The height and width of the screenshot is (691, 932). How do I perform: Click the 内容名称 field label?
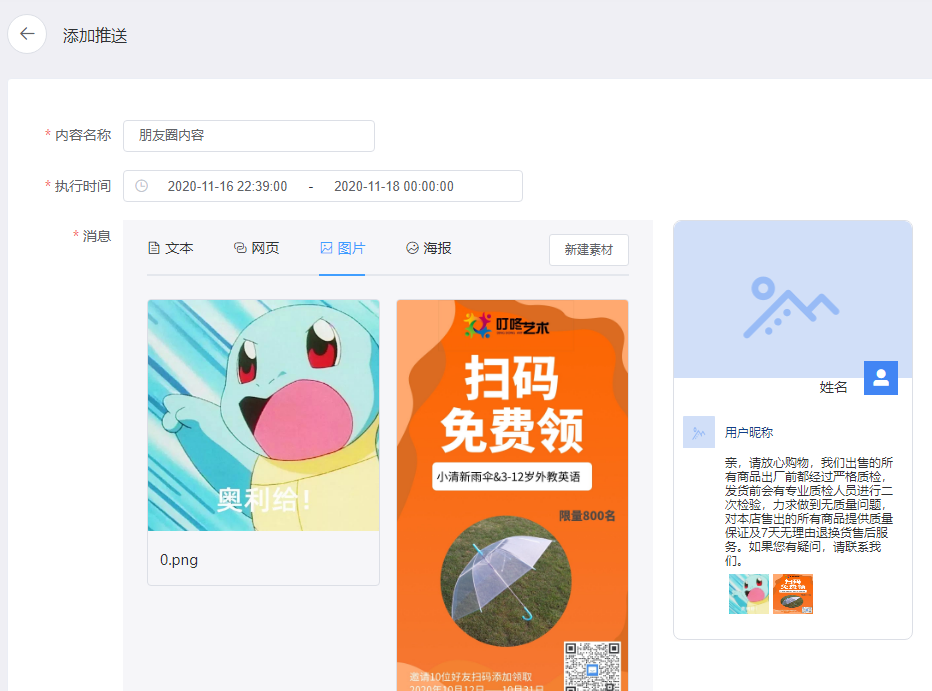[83, 135]
